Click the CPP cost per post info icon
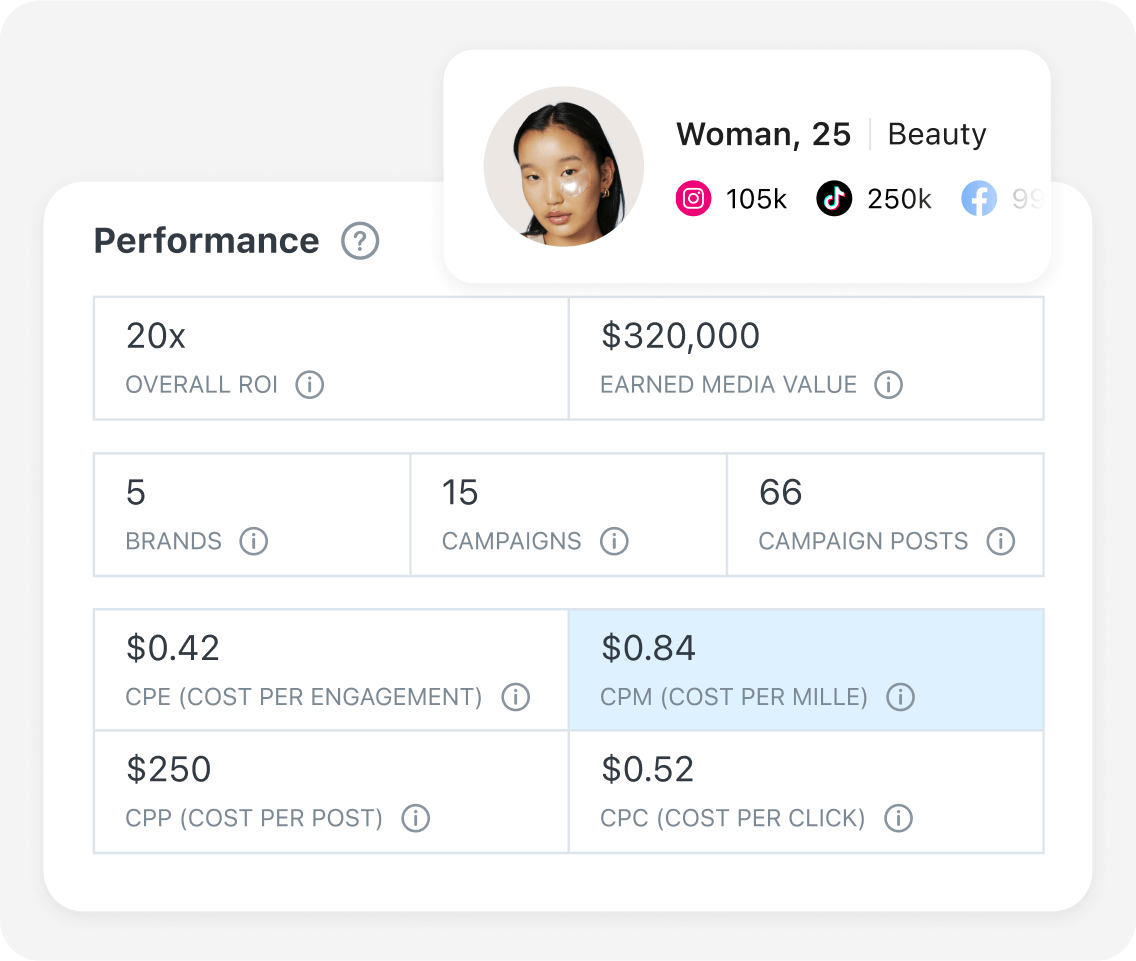 415,818
